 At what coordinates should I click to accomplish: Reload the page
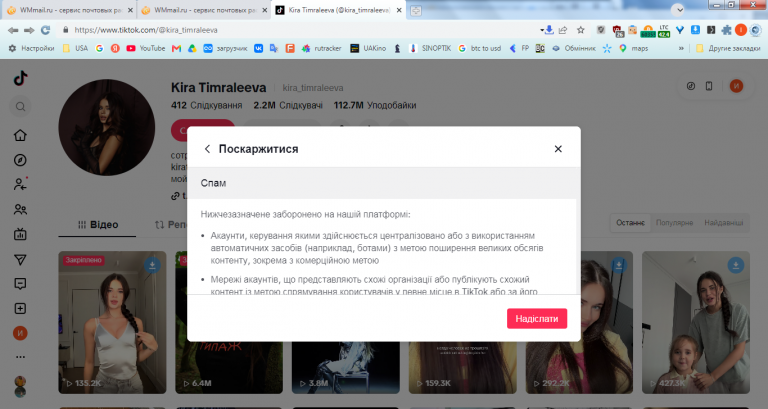(46, 30)
